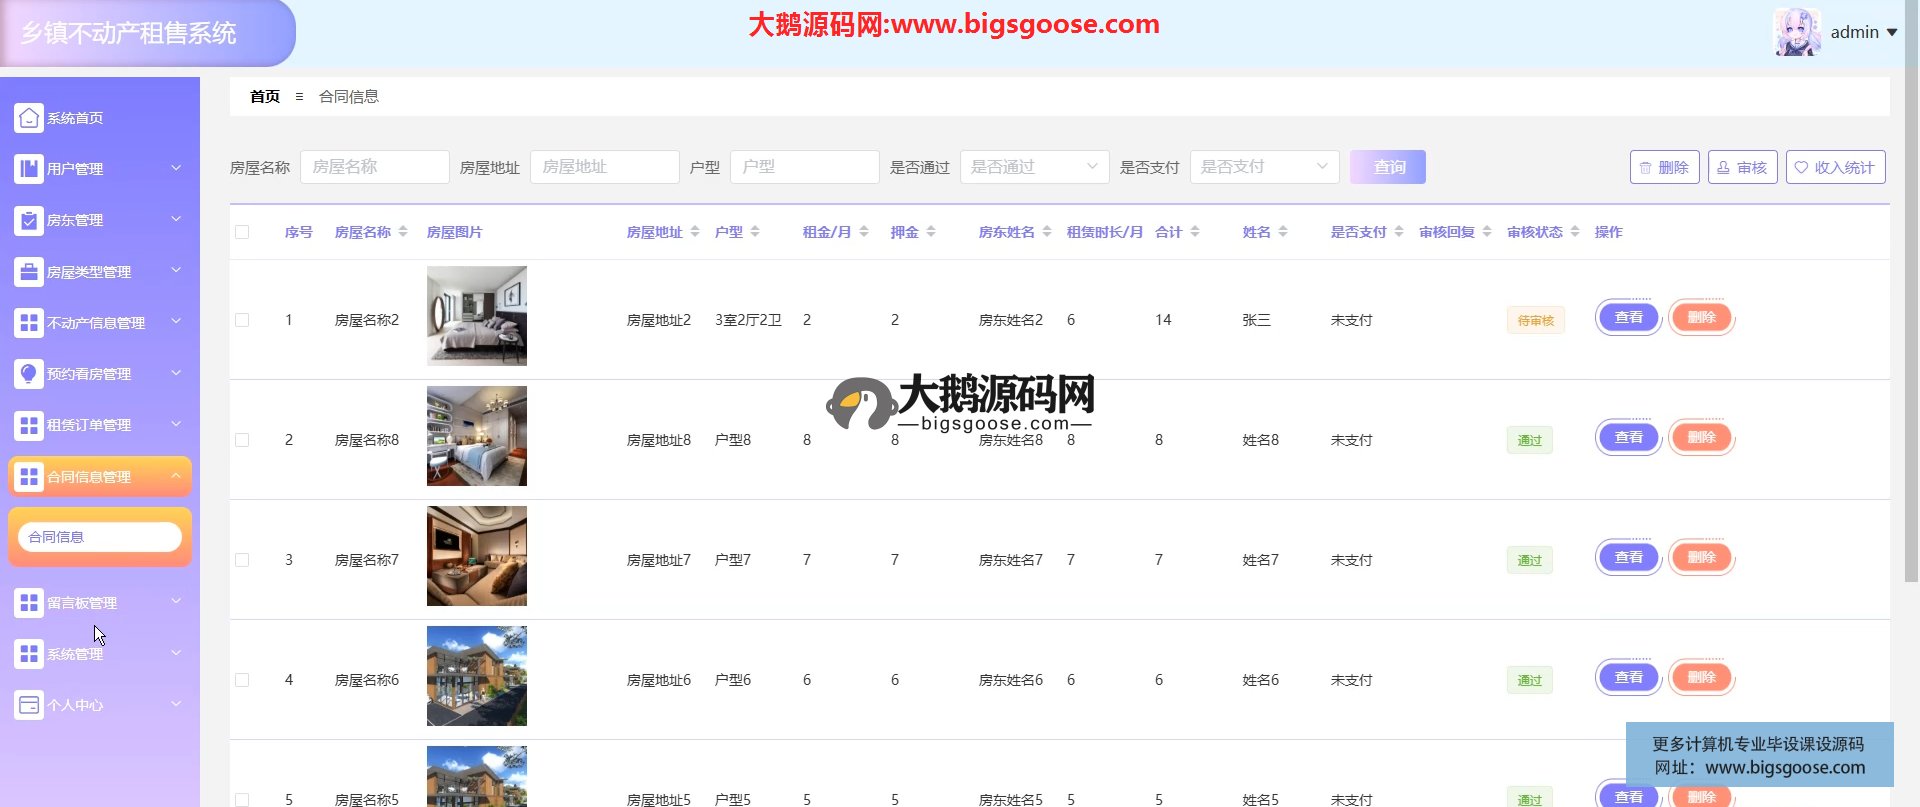
Task: Click the 用户管理 sidebar icon
Action: [x=29, y=169]
